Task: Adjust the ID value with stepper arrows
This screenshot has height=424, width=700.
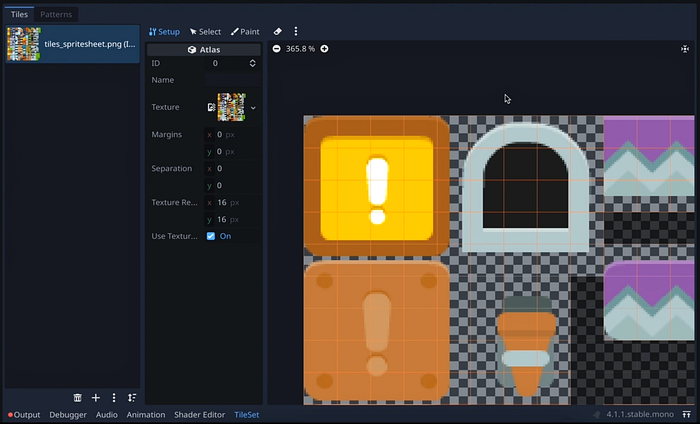Action: click(253, 63)
